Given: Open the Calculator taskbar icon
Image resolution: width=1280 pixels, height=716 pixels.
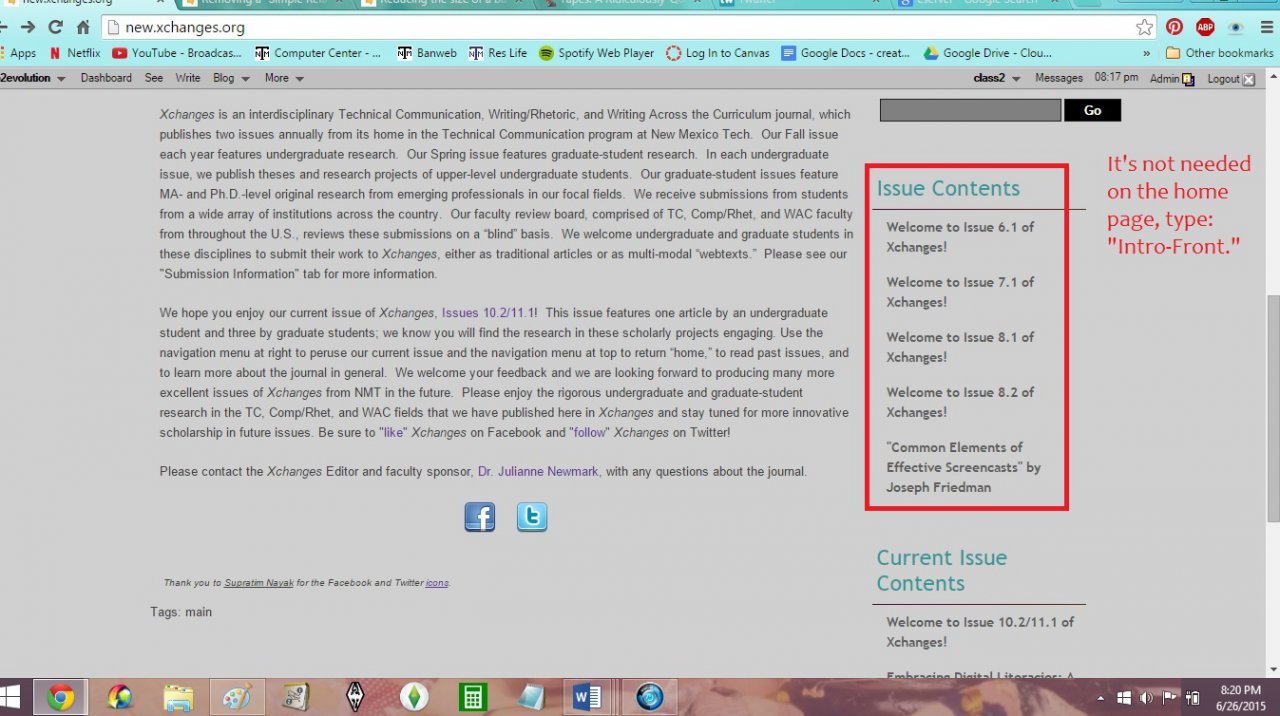Looking at the screenshot, I should pos(472,697).
